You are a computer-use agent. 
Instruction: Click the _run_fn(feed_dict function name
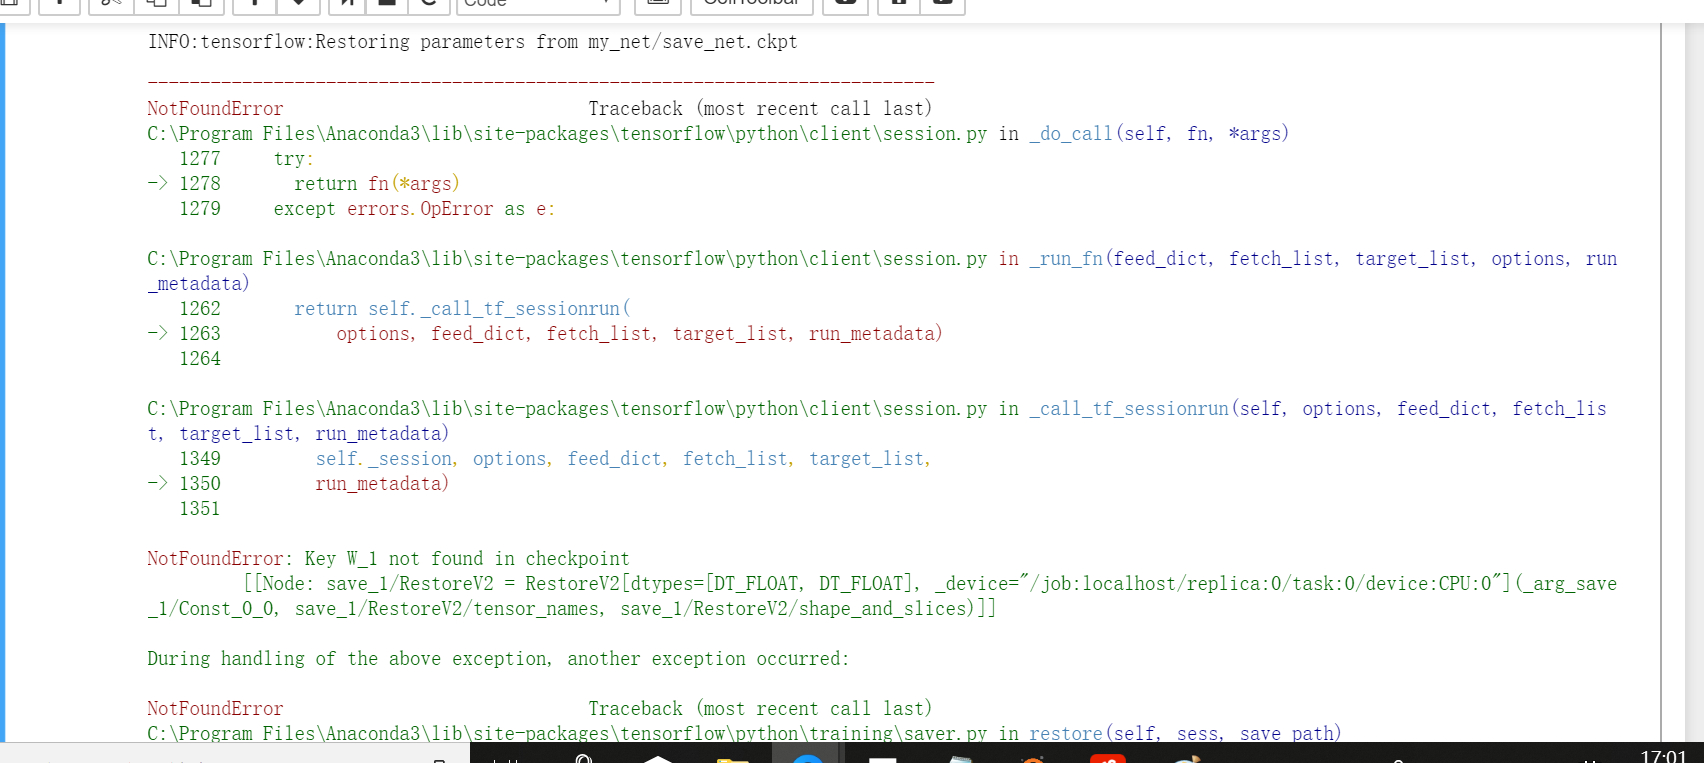[x=1121, y=259]
